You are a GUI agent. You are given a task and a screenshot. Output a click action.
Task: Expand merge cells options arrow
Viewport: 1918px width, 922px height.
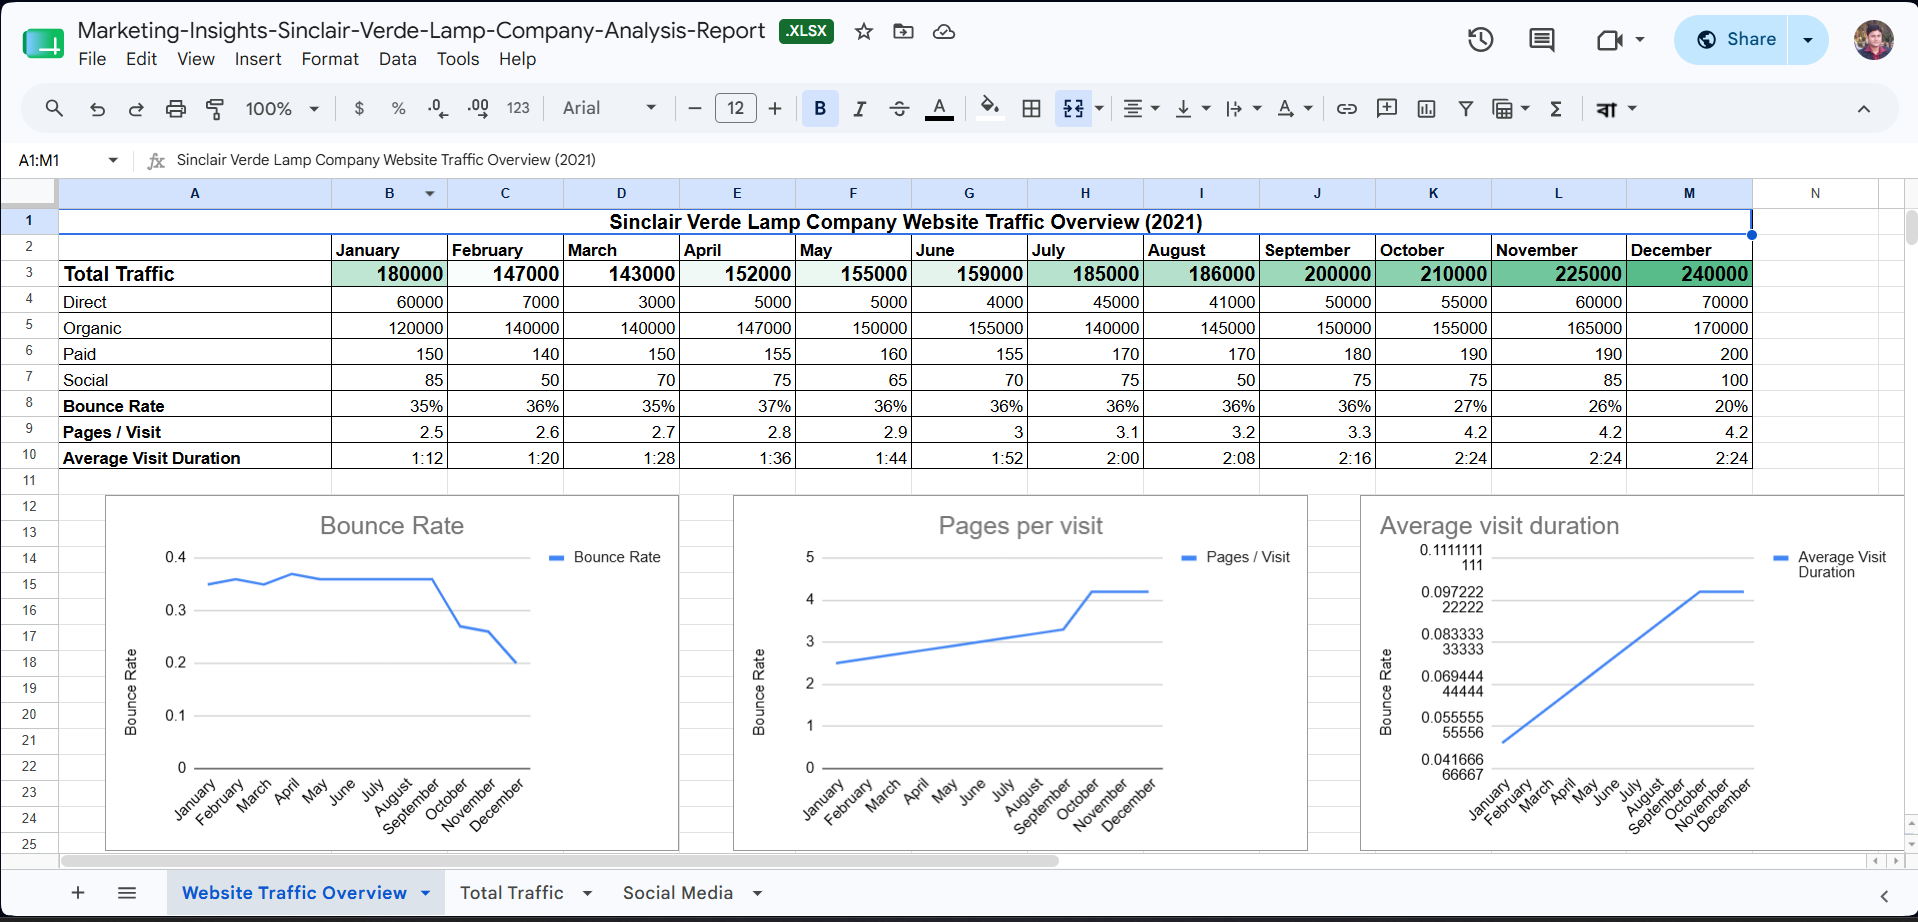pos(1099,108)
